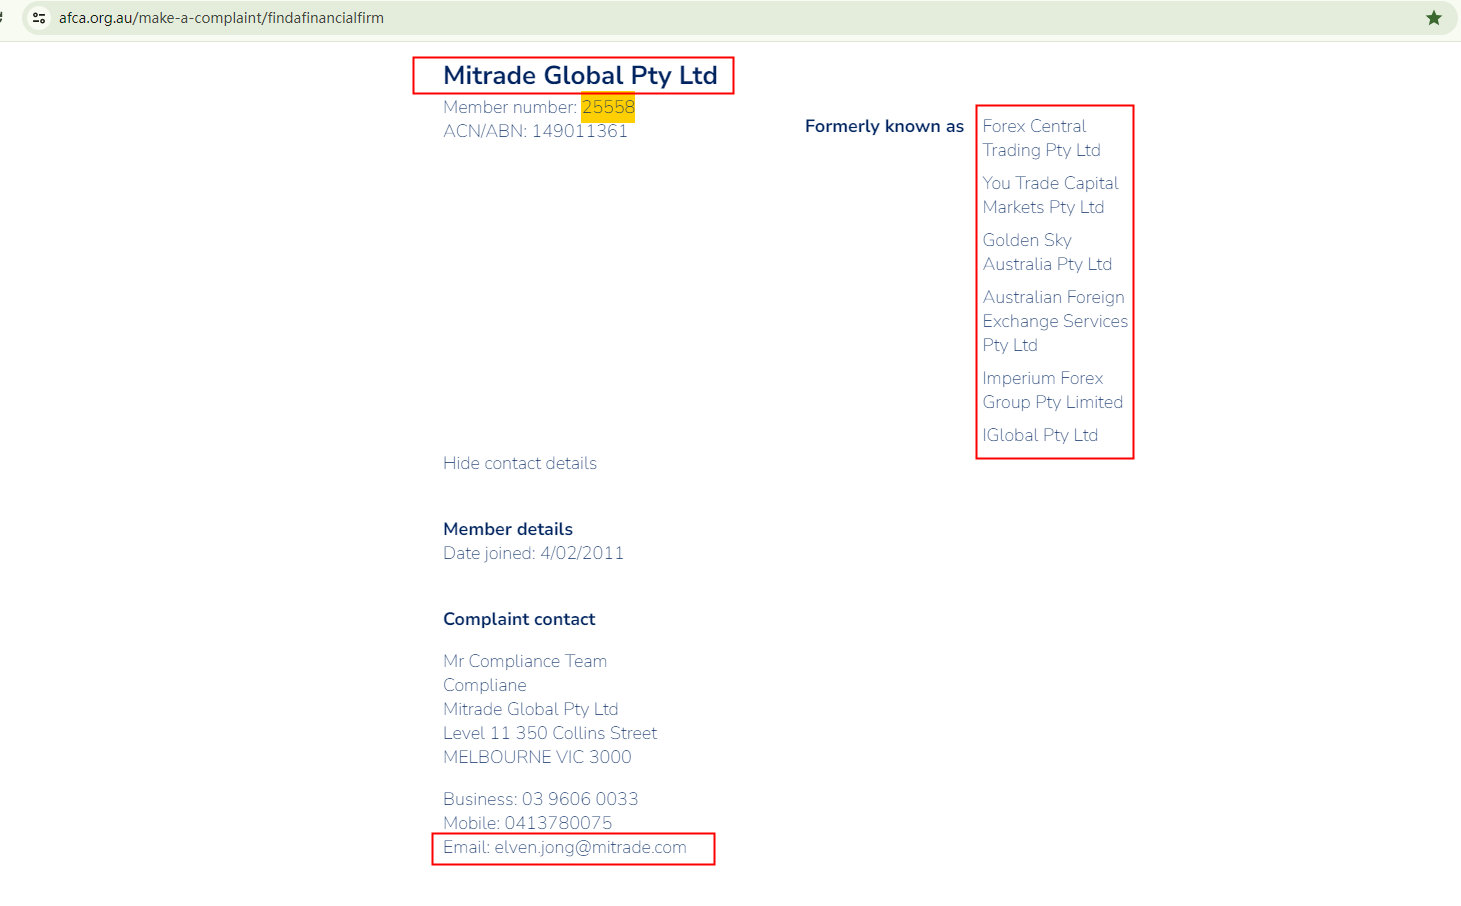Click Australian Foreign Exchange Services Pty Ltd
Image resolution: width=1461 pixels, height=906 pixels.
point(1055,321)
